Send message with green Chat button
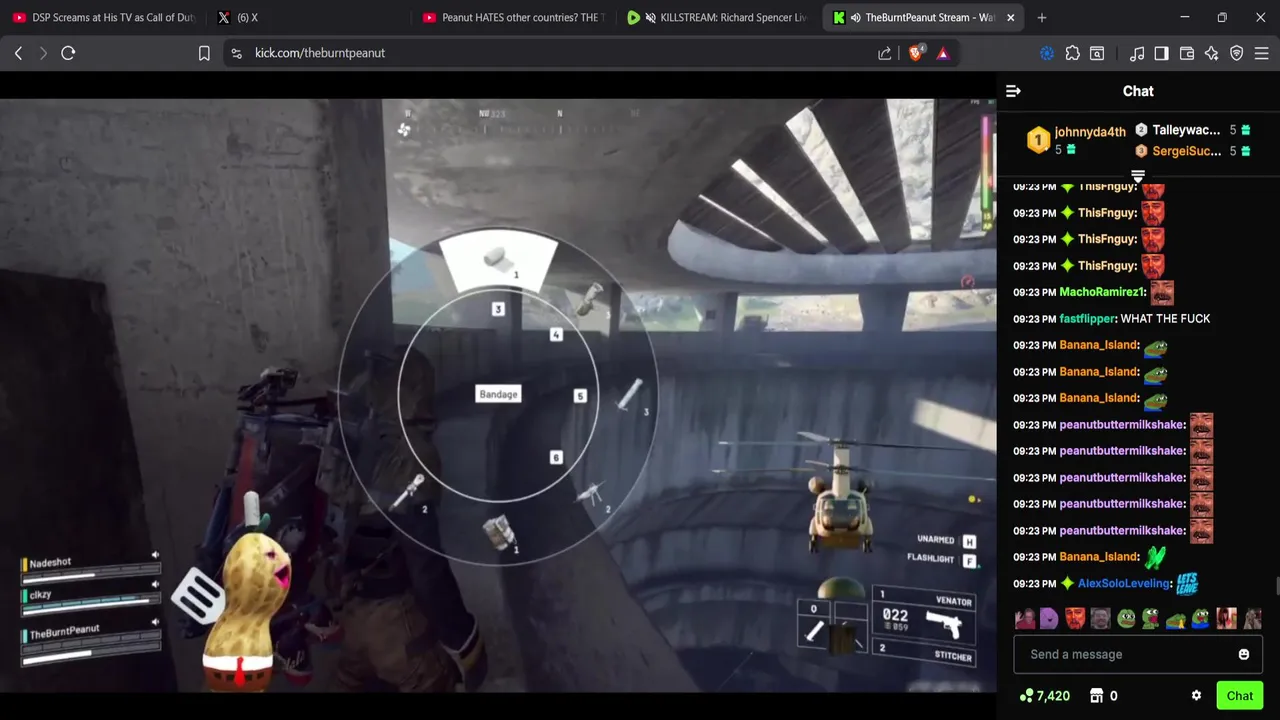 click(x=1240, y=696)
